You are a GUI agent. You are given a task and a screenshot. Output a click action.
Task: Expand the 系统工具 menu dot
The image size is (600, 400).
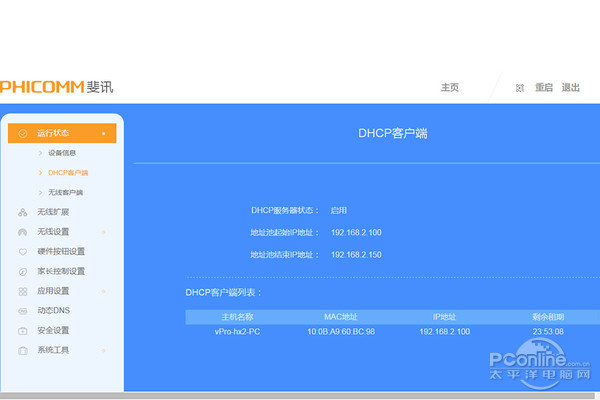pos(103,350)
